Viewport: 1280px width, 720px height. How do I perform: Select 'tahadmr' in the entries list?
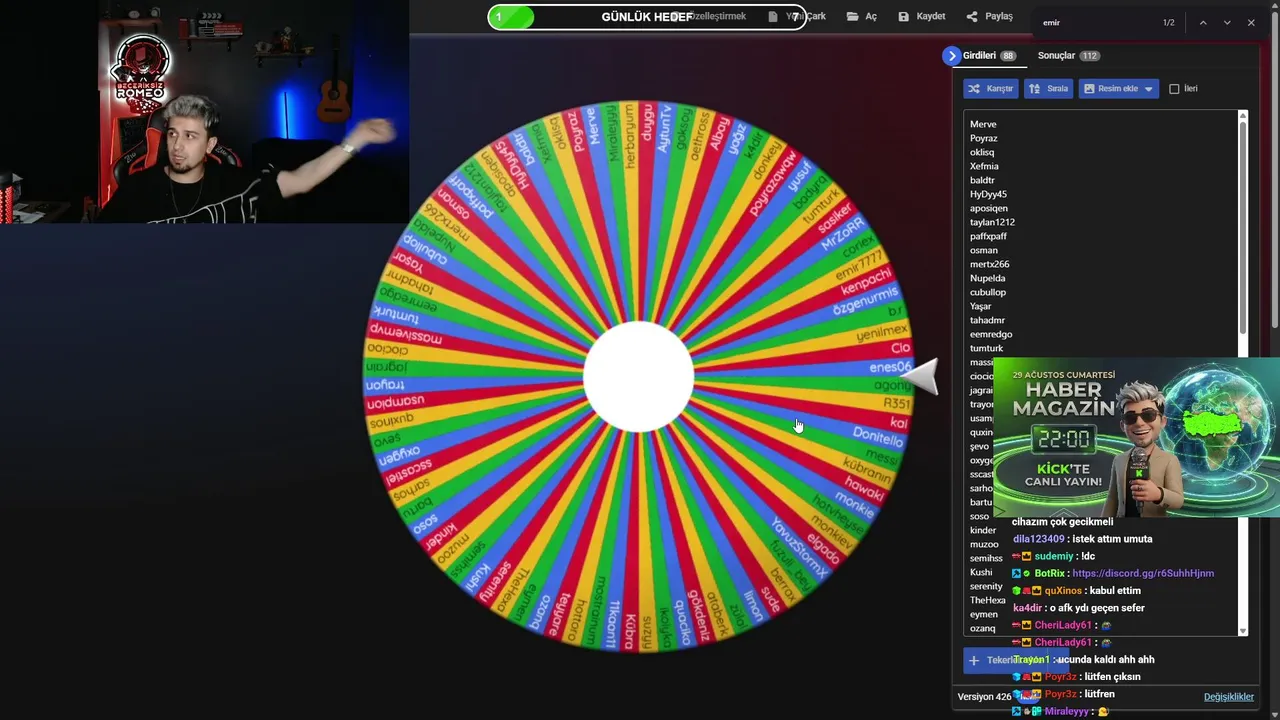point(987,321)
